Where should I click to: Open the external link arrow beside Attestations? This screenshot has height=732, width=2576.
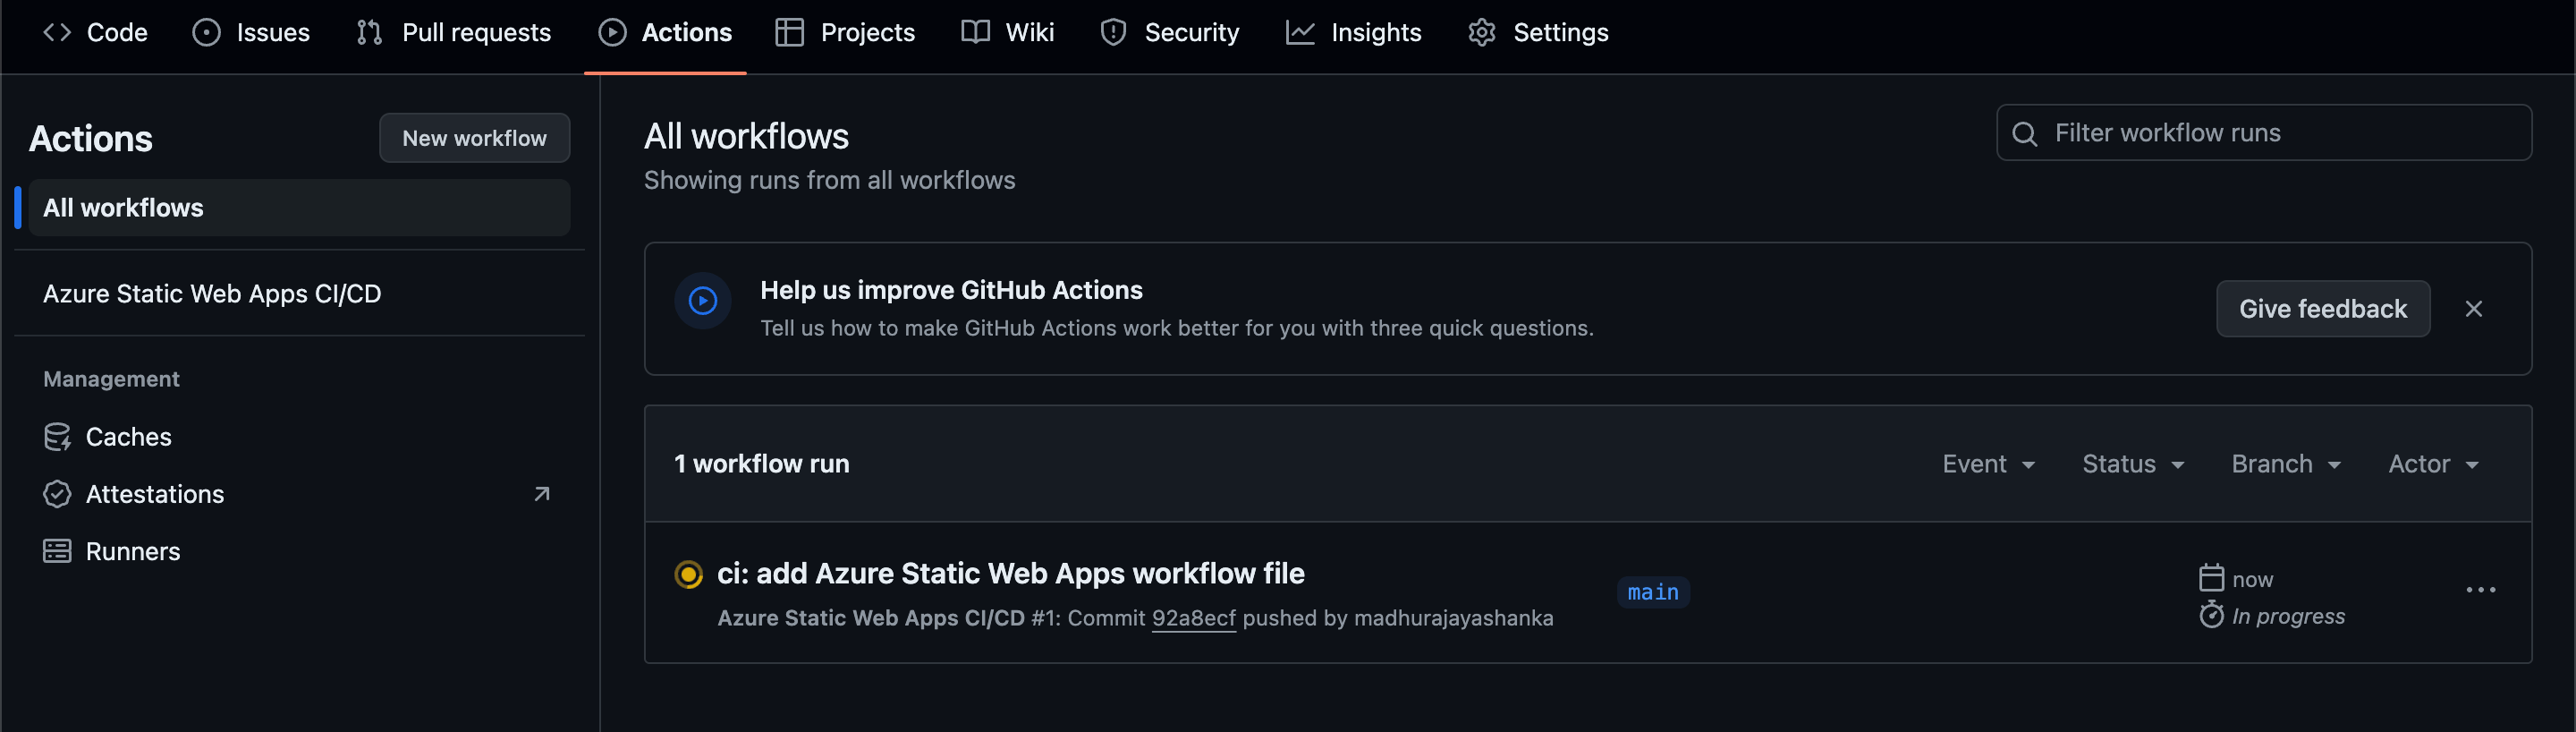[542, 494]
